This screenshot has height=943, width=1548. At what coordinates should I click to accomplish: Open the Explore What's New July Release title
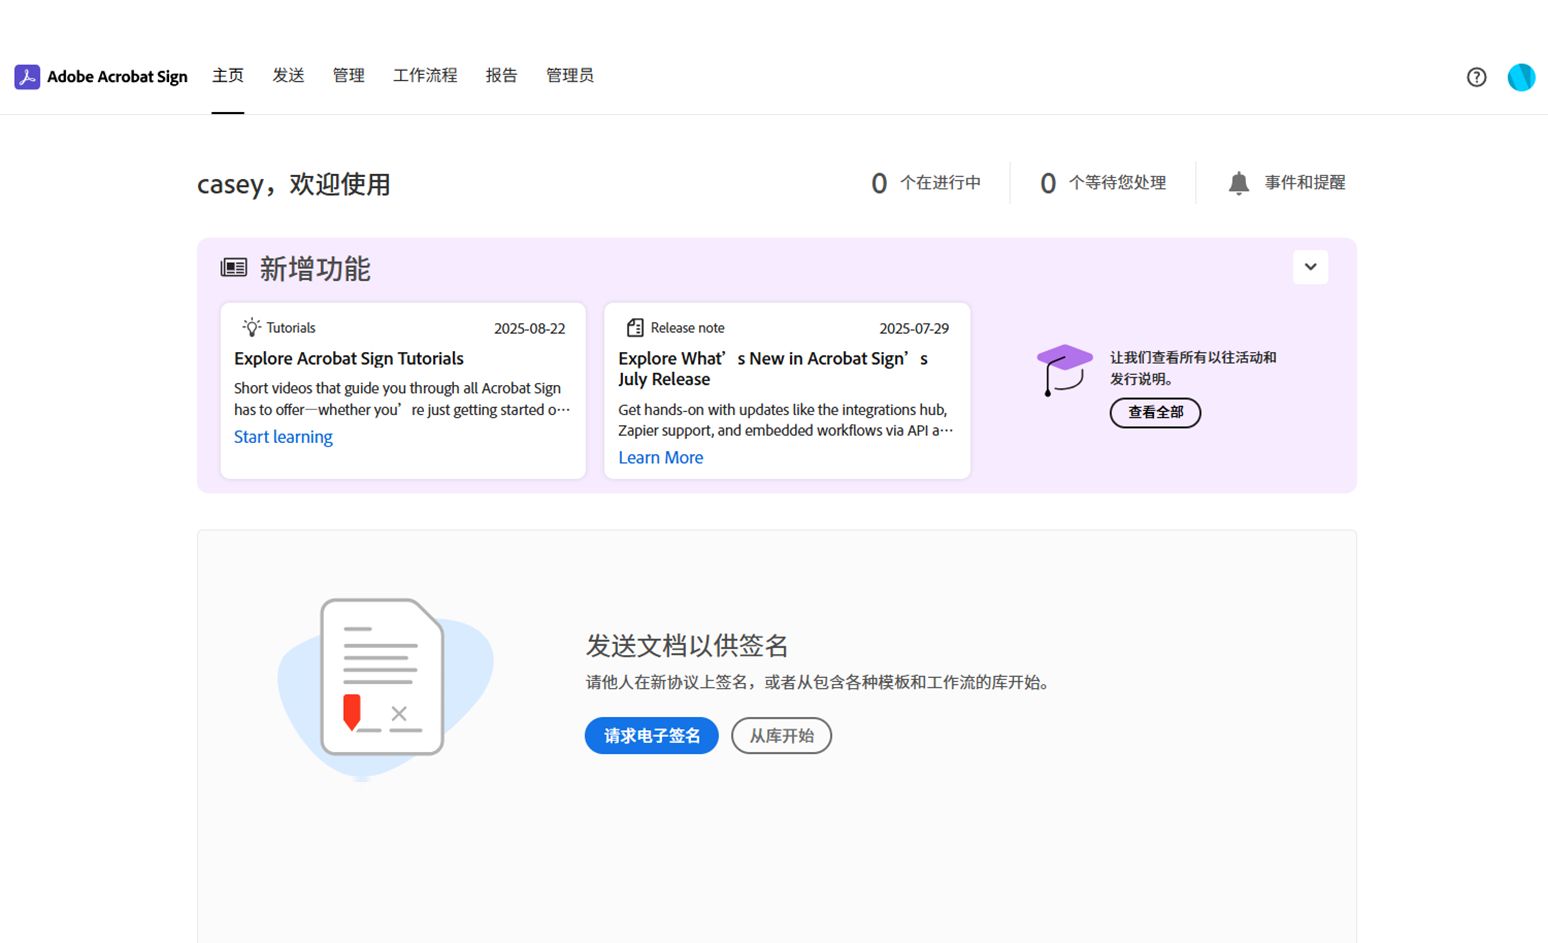pyautogui.click(x=773, y=369)
